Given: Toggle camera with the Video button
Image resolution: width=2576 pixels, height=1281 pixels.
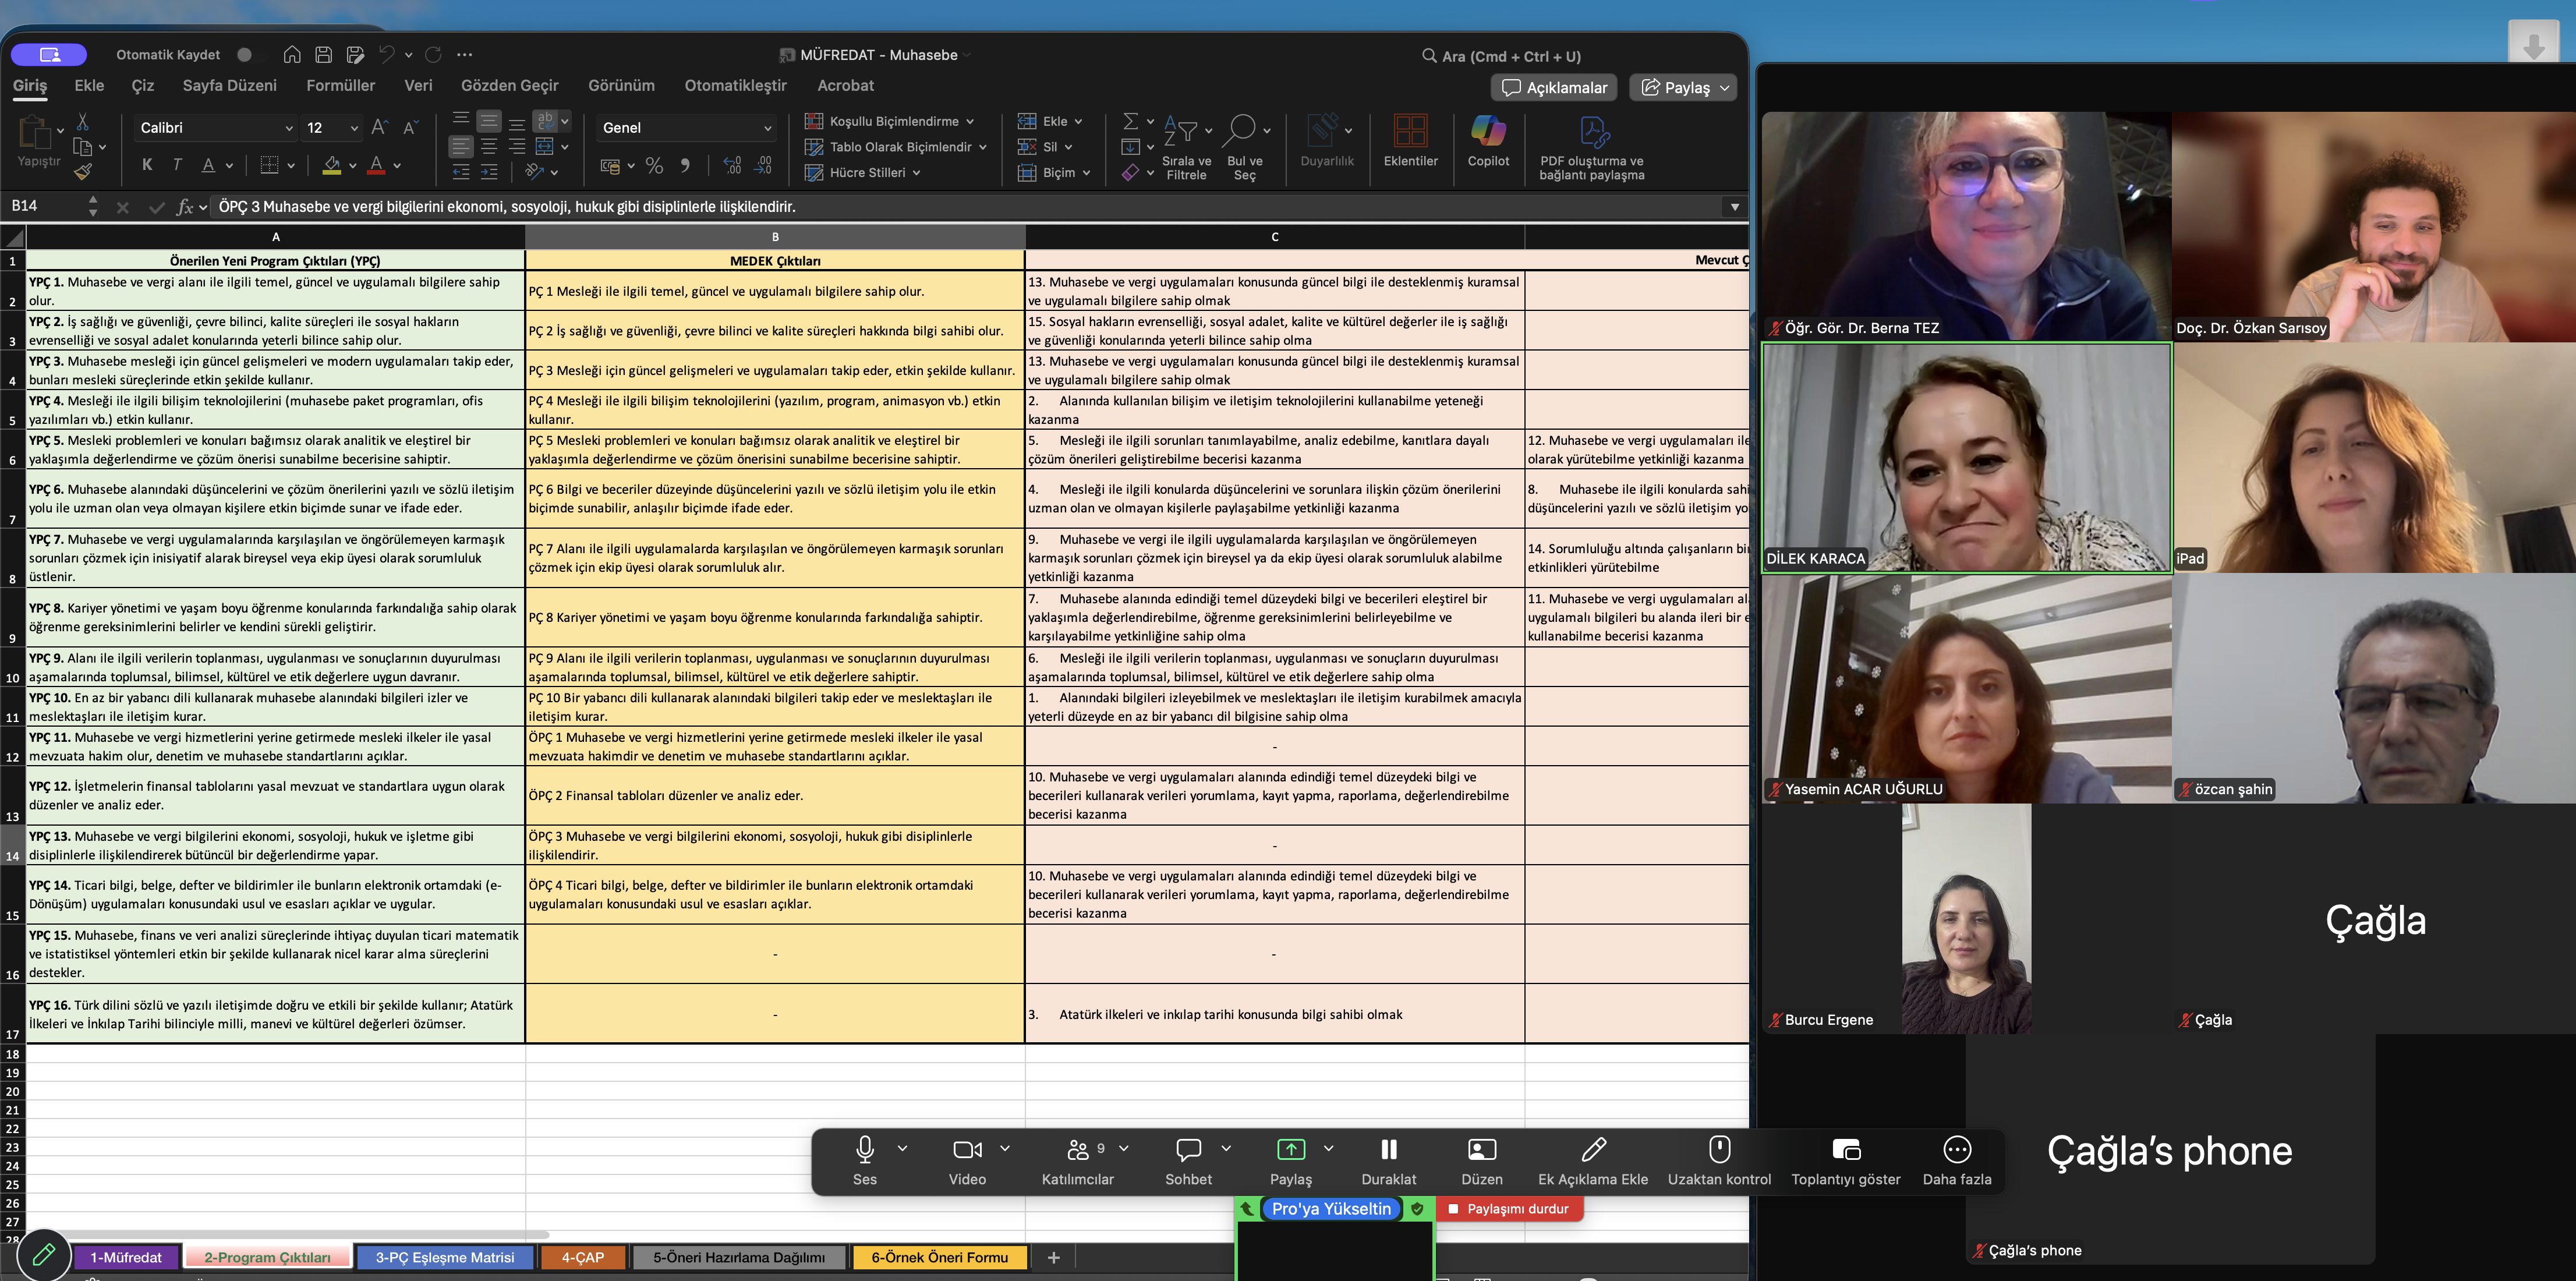Looking at the screenshot, I should [x=967, y=1150].
